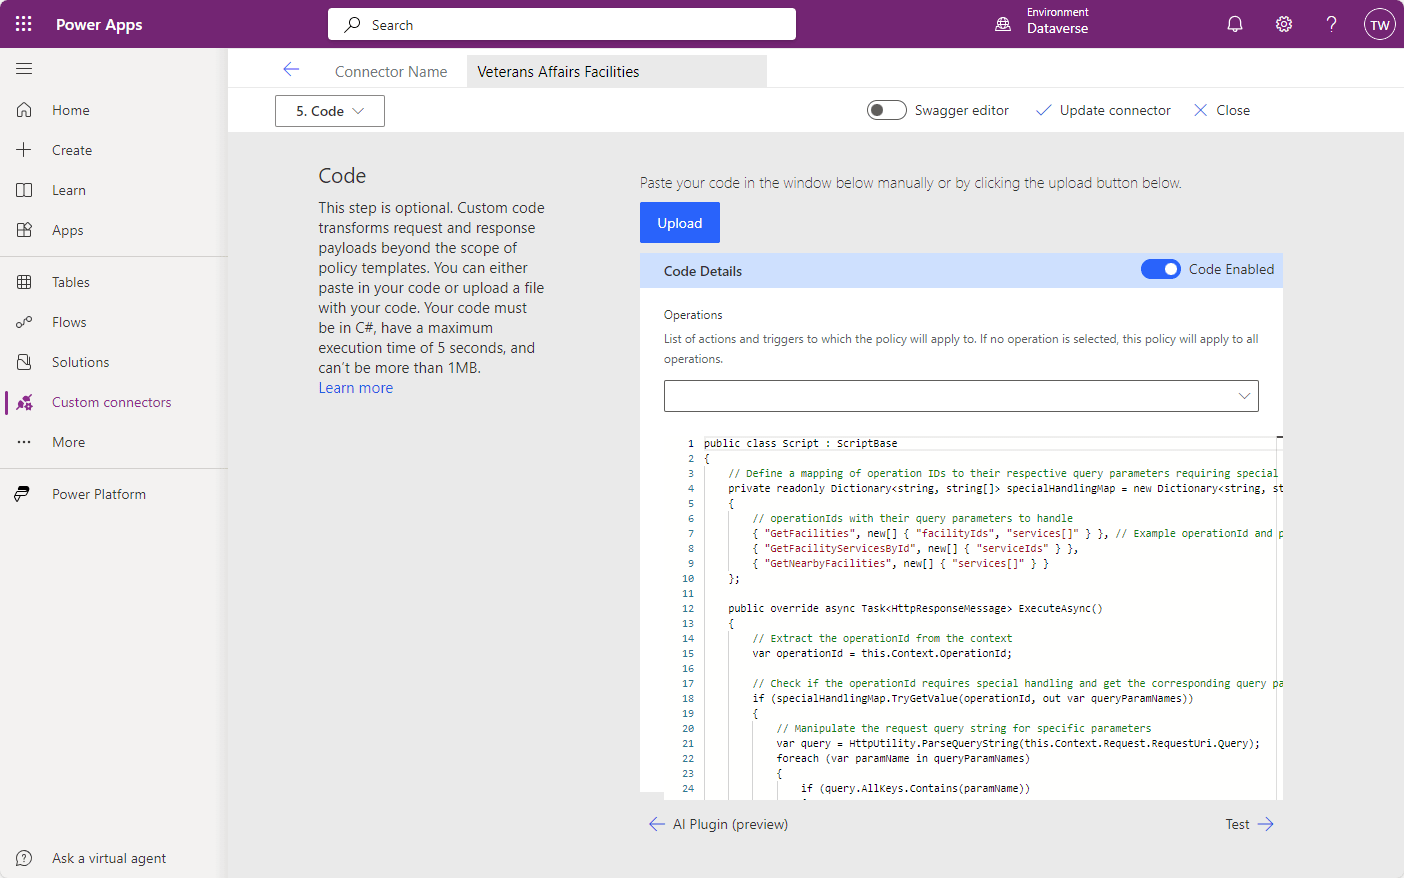Open the settings gear menu
1404x878 pixels.
(1283, 23)
